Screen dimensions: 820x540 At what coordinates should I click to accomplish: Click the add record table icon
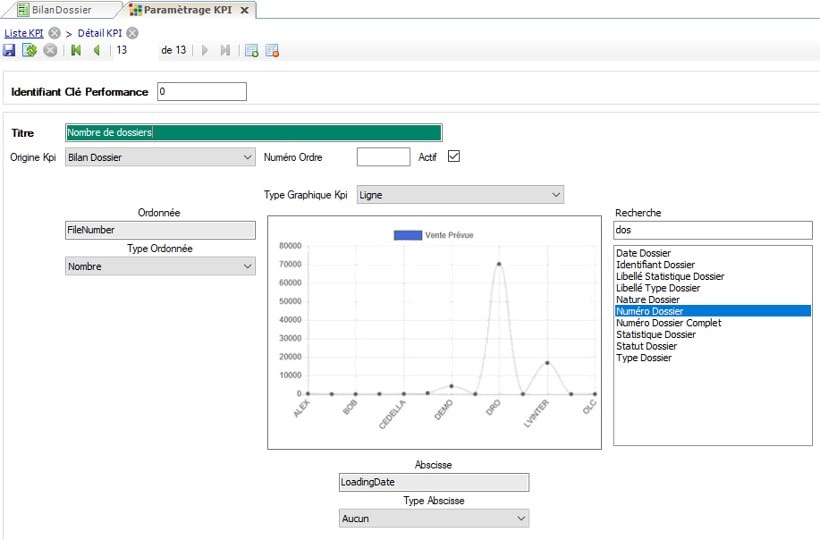(252, 51)
